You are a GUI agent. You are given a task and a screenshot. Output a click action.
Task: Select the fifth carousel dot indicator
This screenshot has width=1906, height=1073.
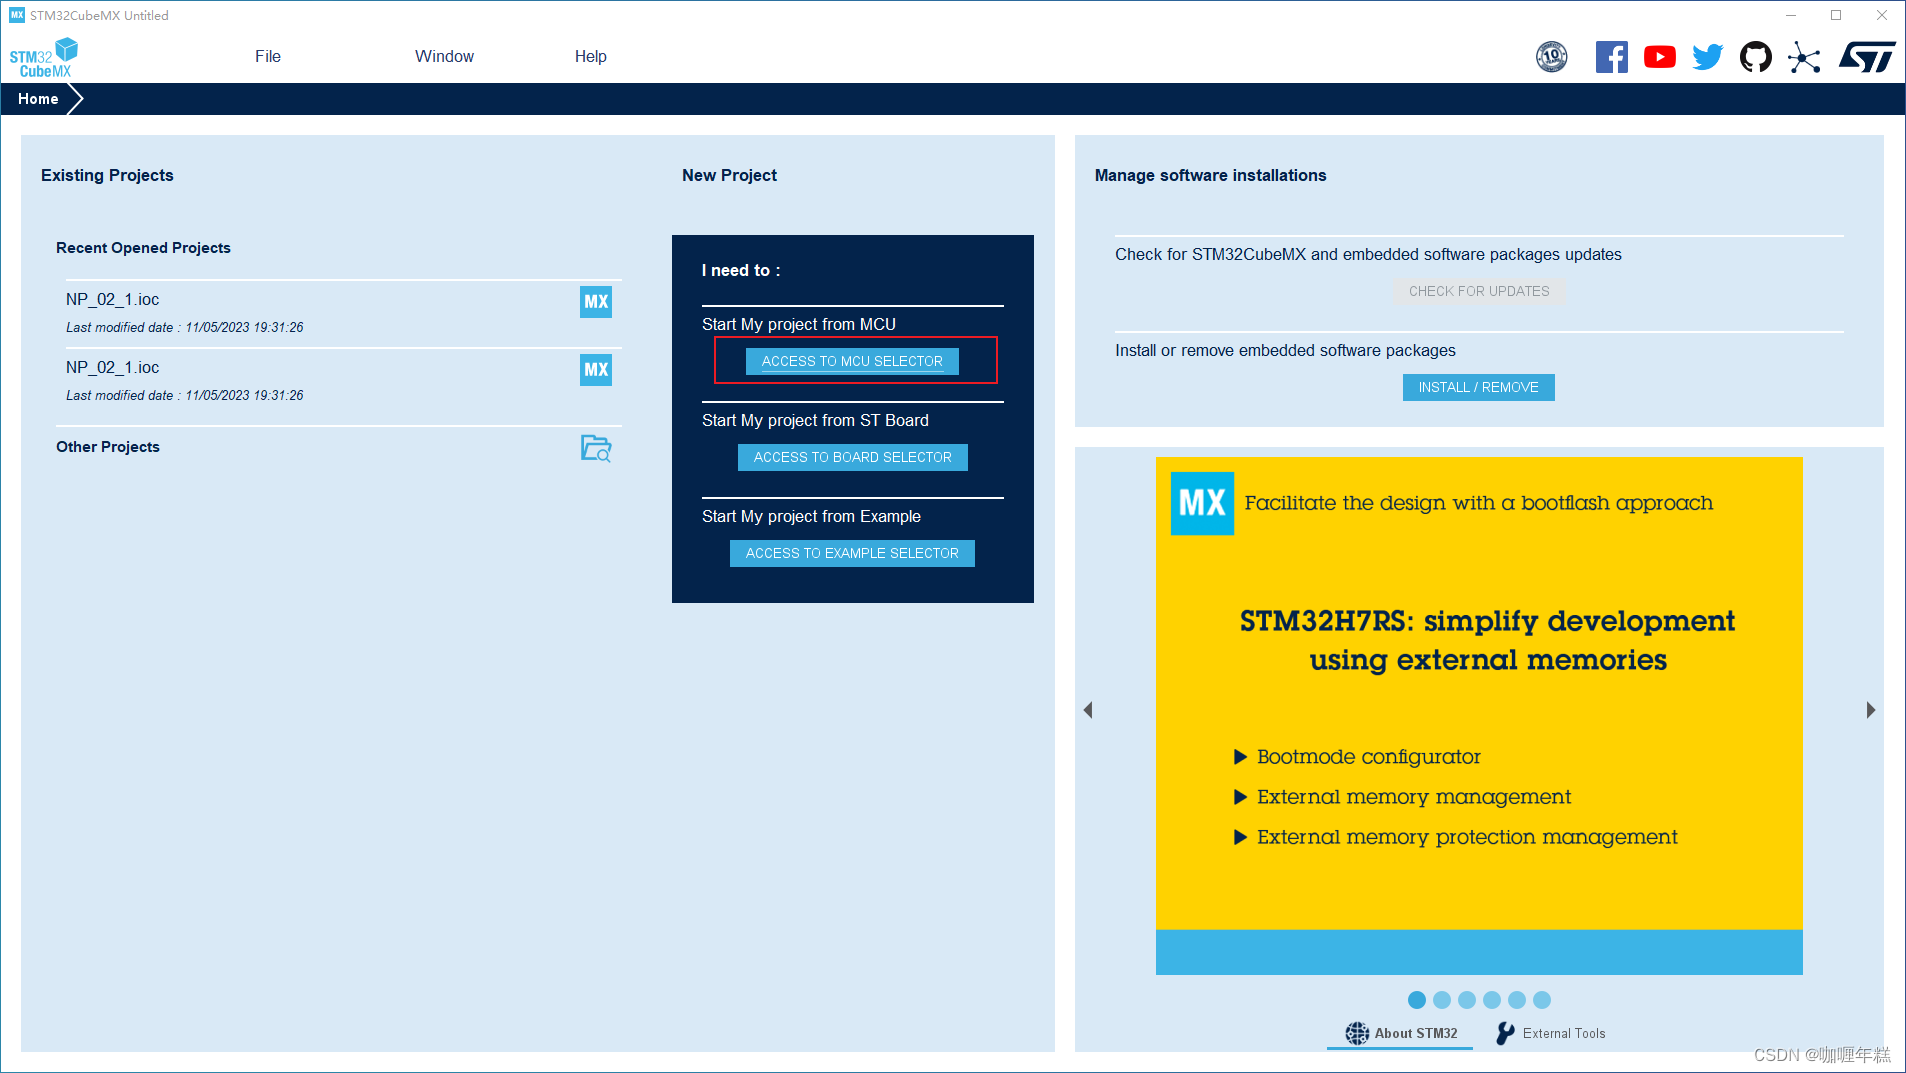click(1517, 1000)
